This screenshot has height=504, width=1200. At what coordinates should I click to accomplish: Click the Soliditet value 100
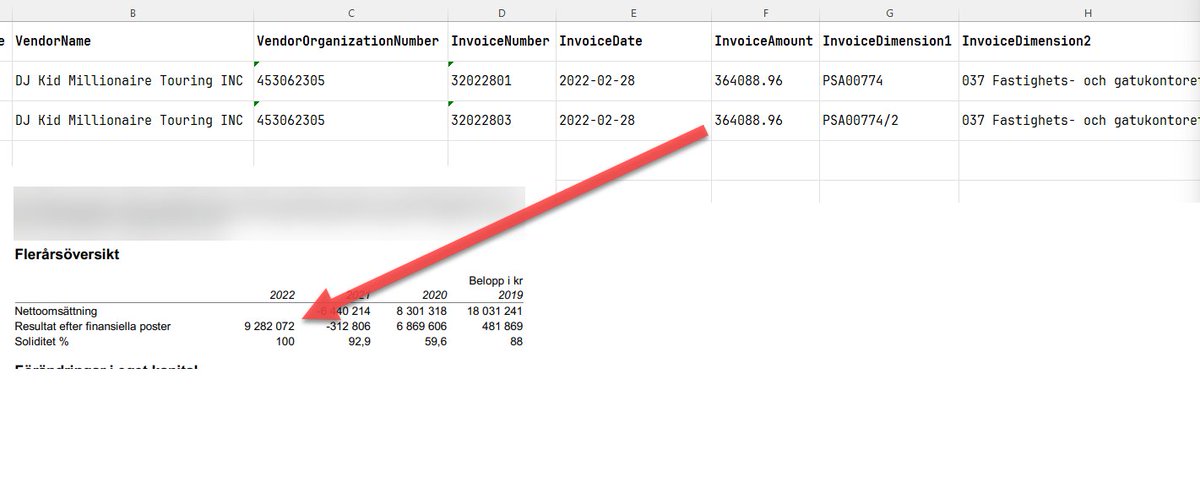tap(285, 341)
